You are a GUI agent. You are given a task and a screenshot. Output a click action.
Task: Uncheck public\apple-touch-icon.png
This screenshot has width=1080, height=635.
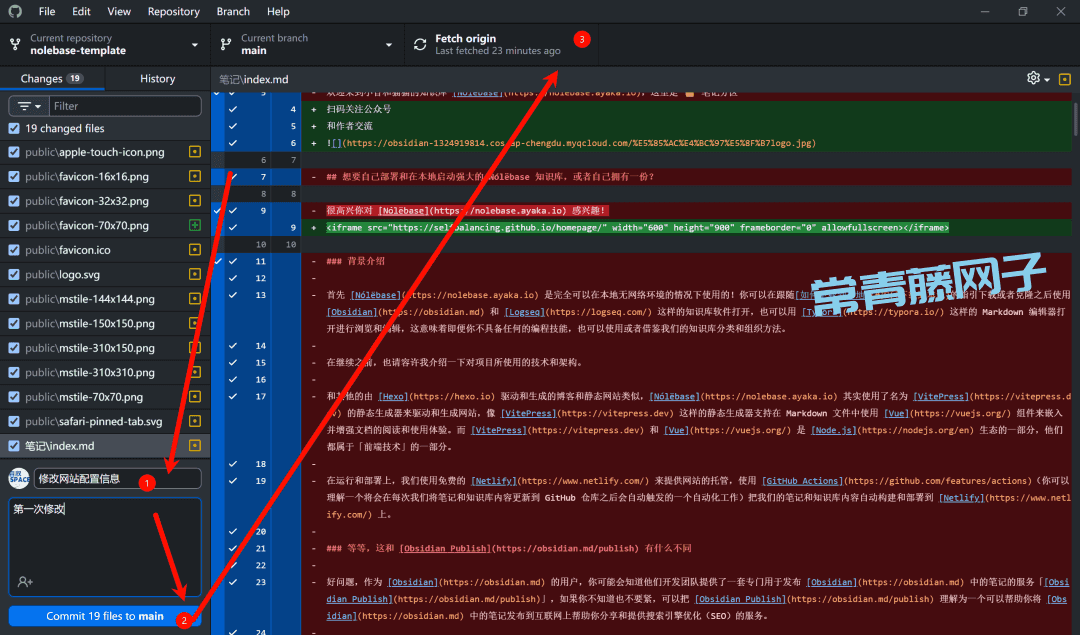[14, 152]
